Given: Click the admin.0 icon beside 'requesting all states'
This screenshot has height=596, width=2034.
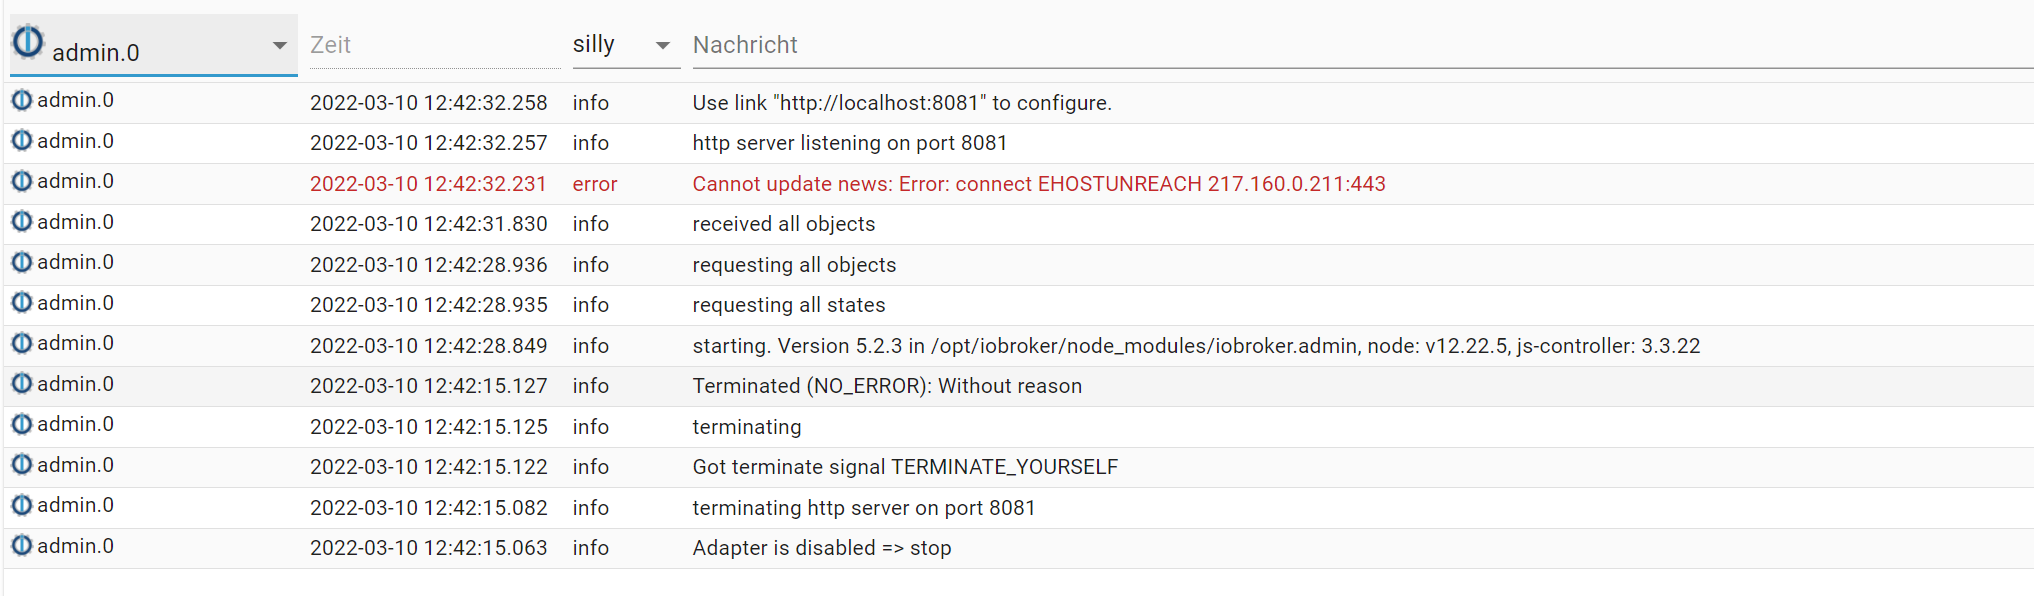Looking at the screenshot, I should pos(22,303).
